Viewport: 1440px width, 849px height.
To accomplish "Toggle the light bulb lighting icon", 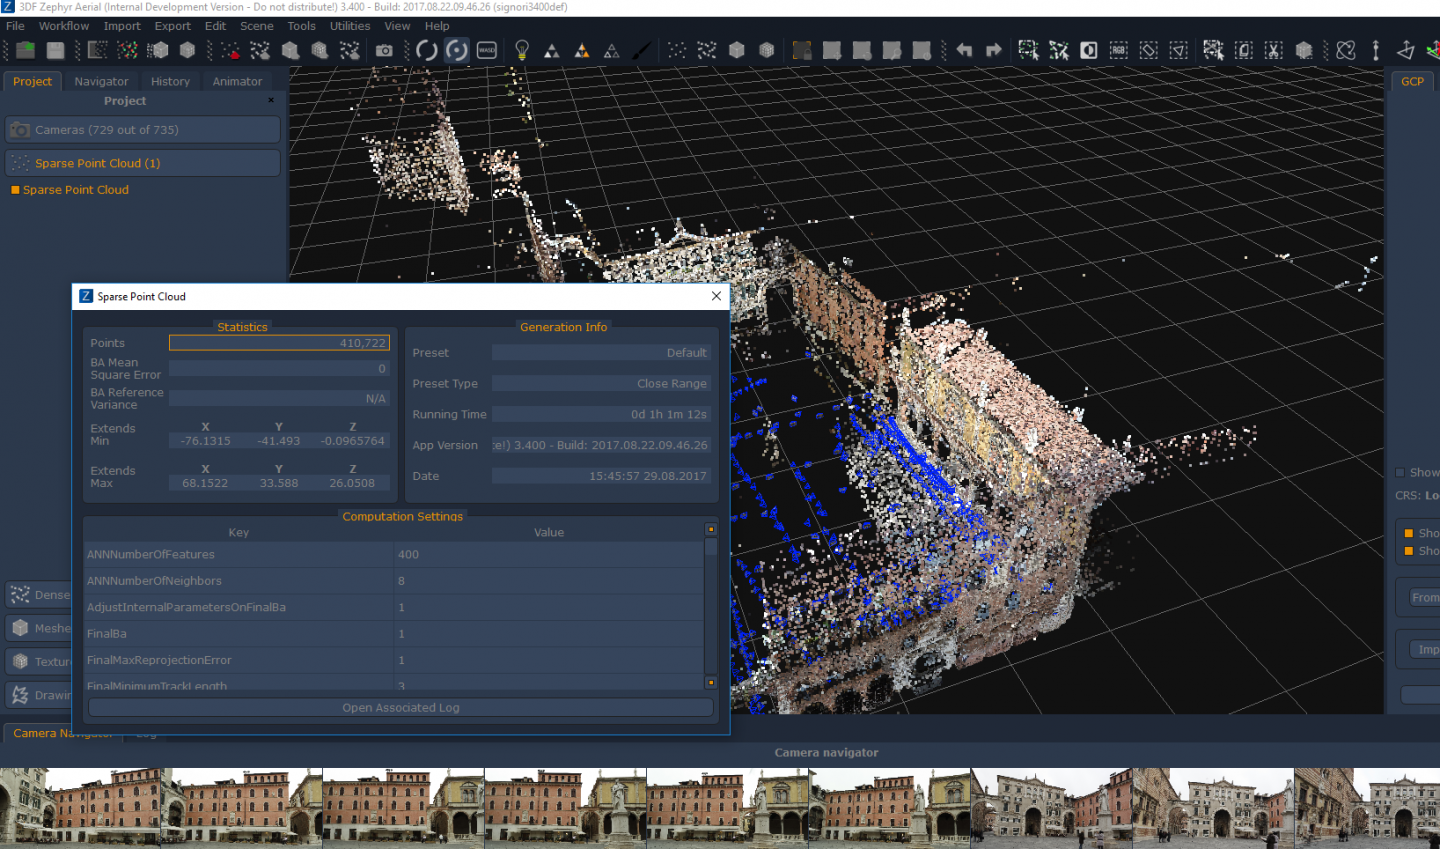I will [x=521, y=50].
